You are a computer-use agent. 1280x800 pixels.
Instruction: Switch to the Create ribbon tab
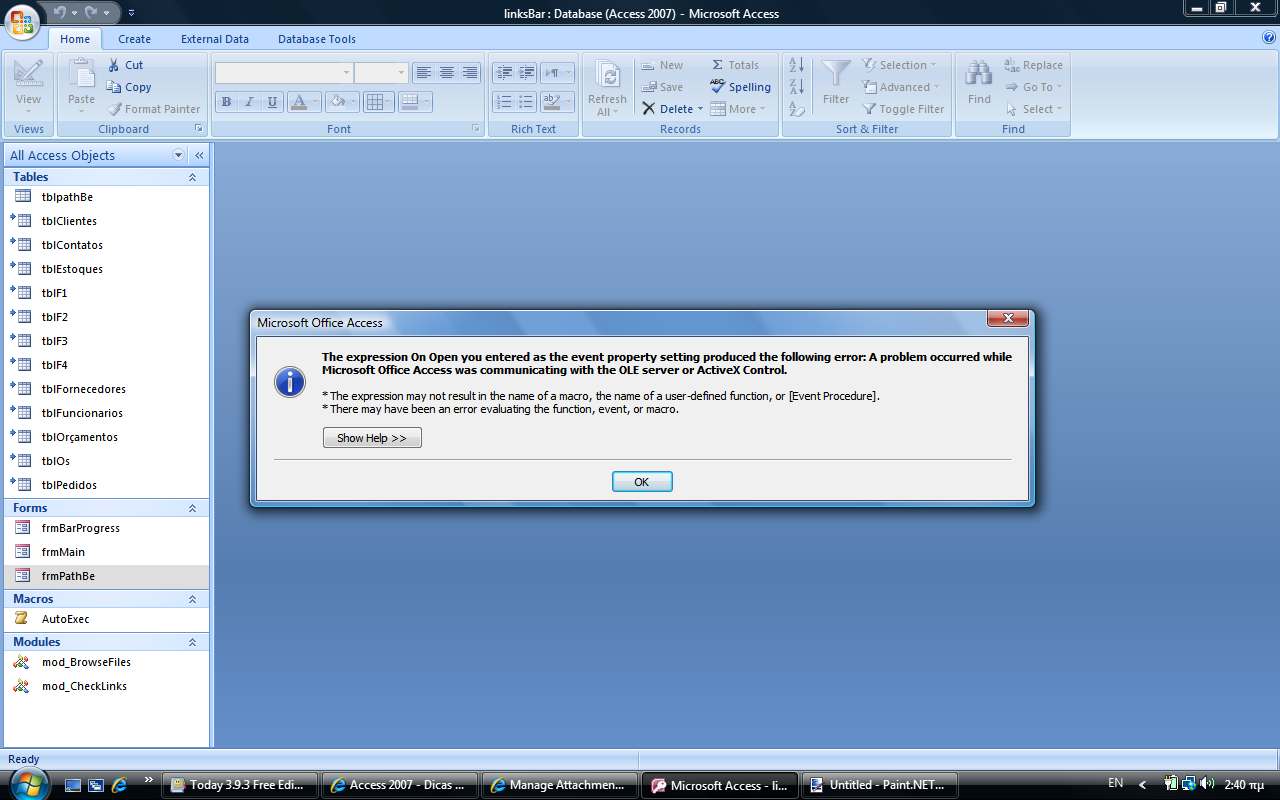click(x=134, y=39)
